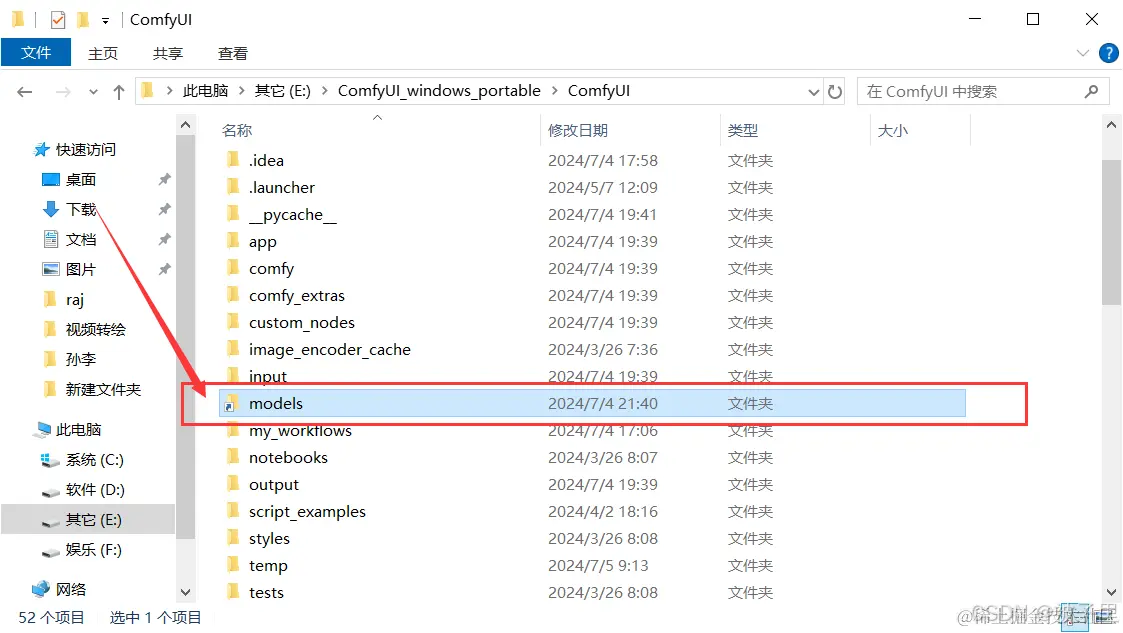
Task: Click the refresh icon next to address bar
Action: click(x=836, y=90)
